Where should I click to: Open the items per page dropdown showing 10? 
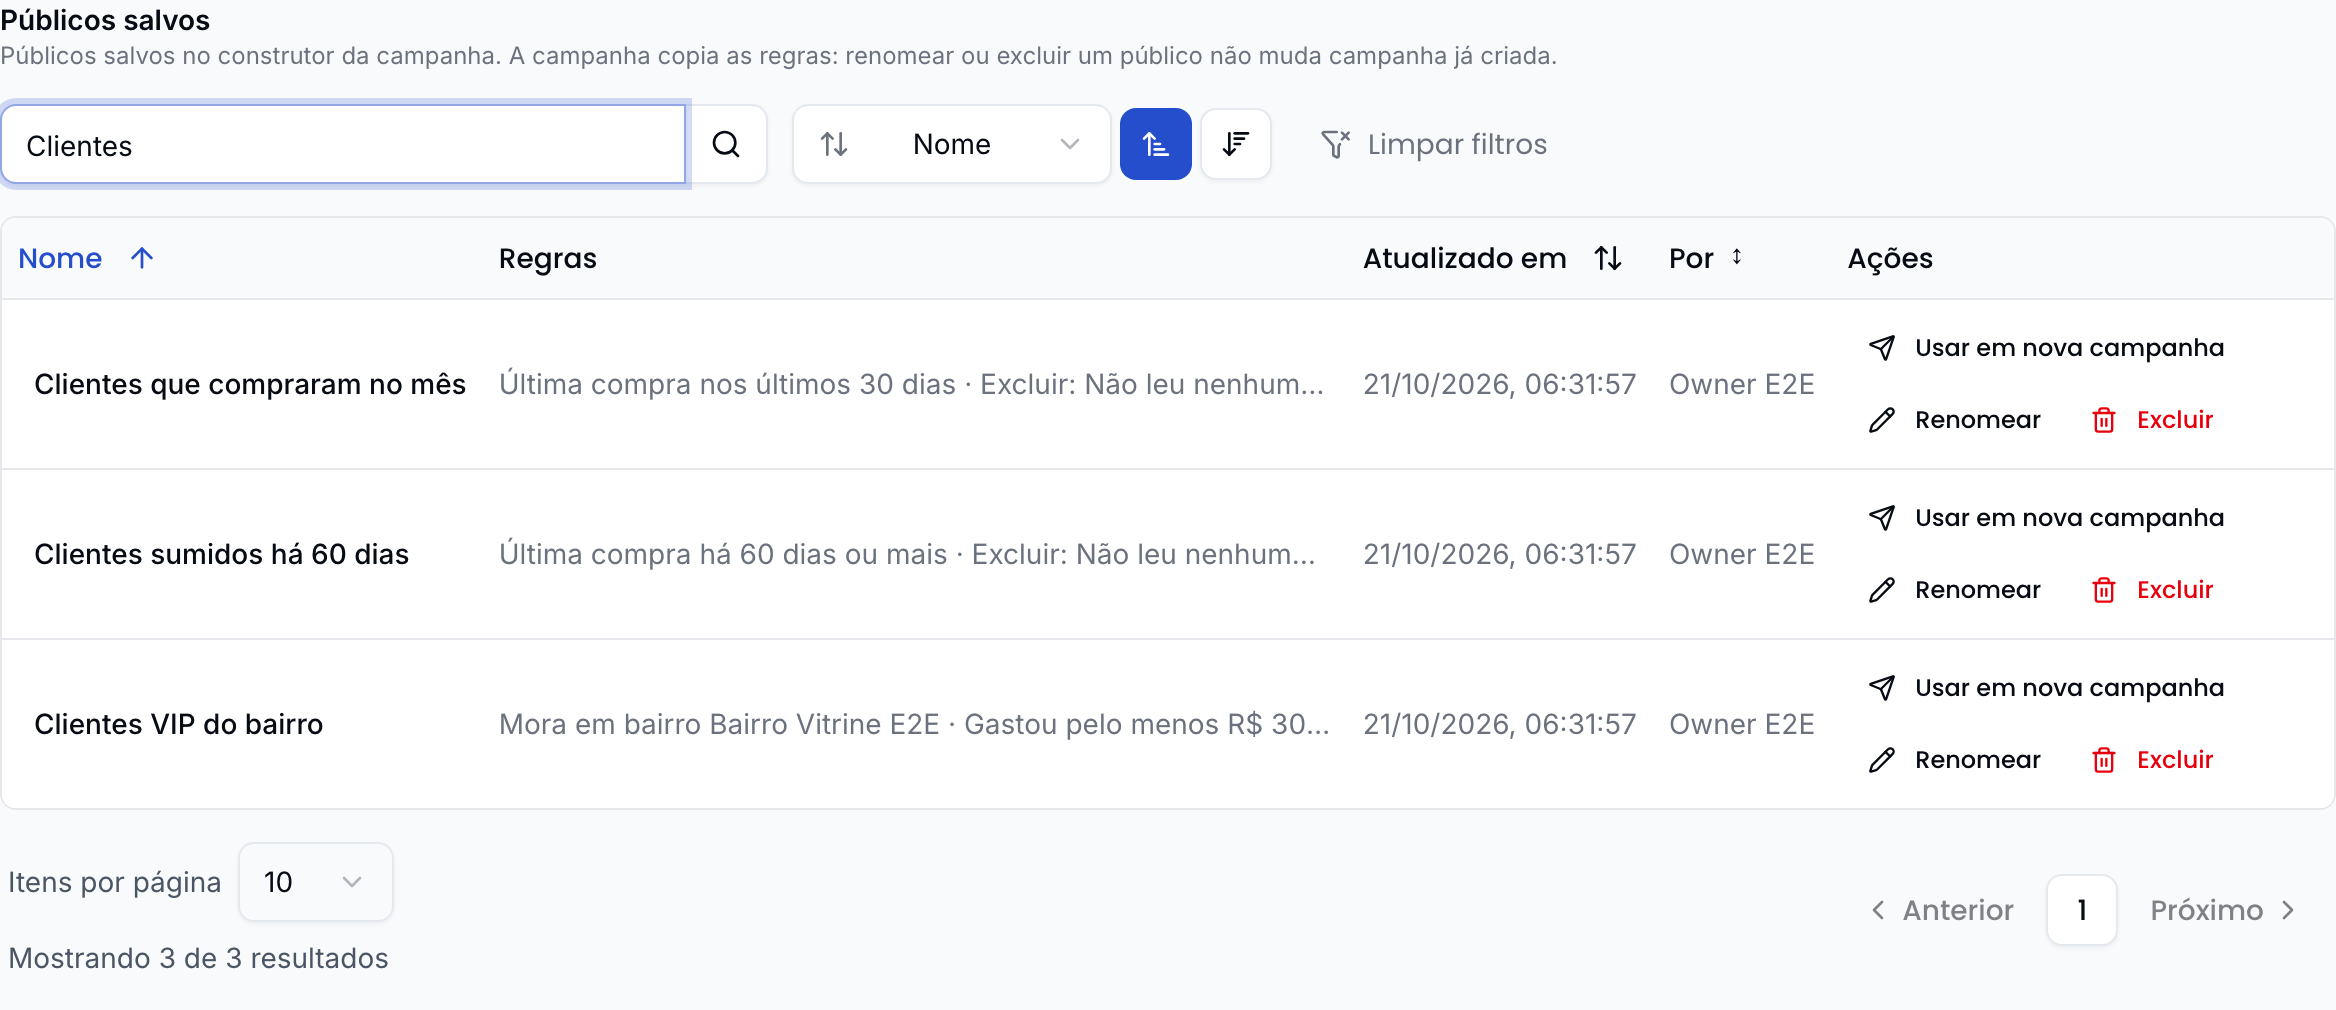(316, 882)
